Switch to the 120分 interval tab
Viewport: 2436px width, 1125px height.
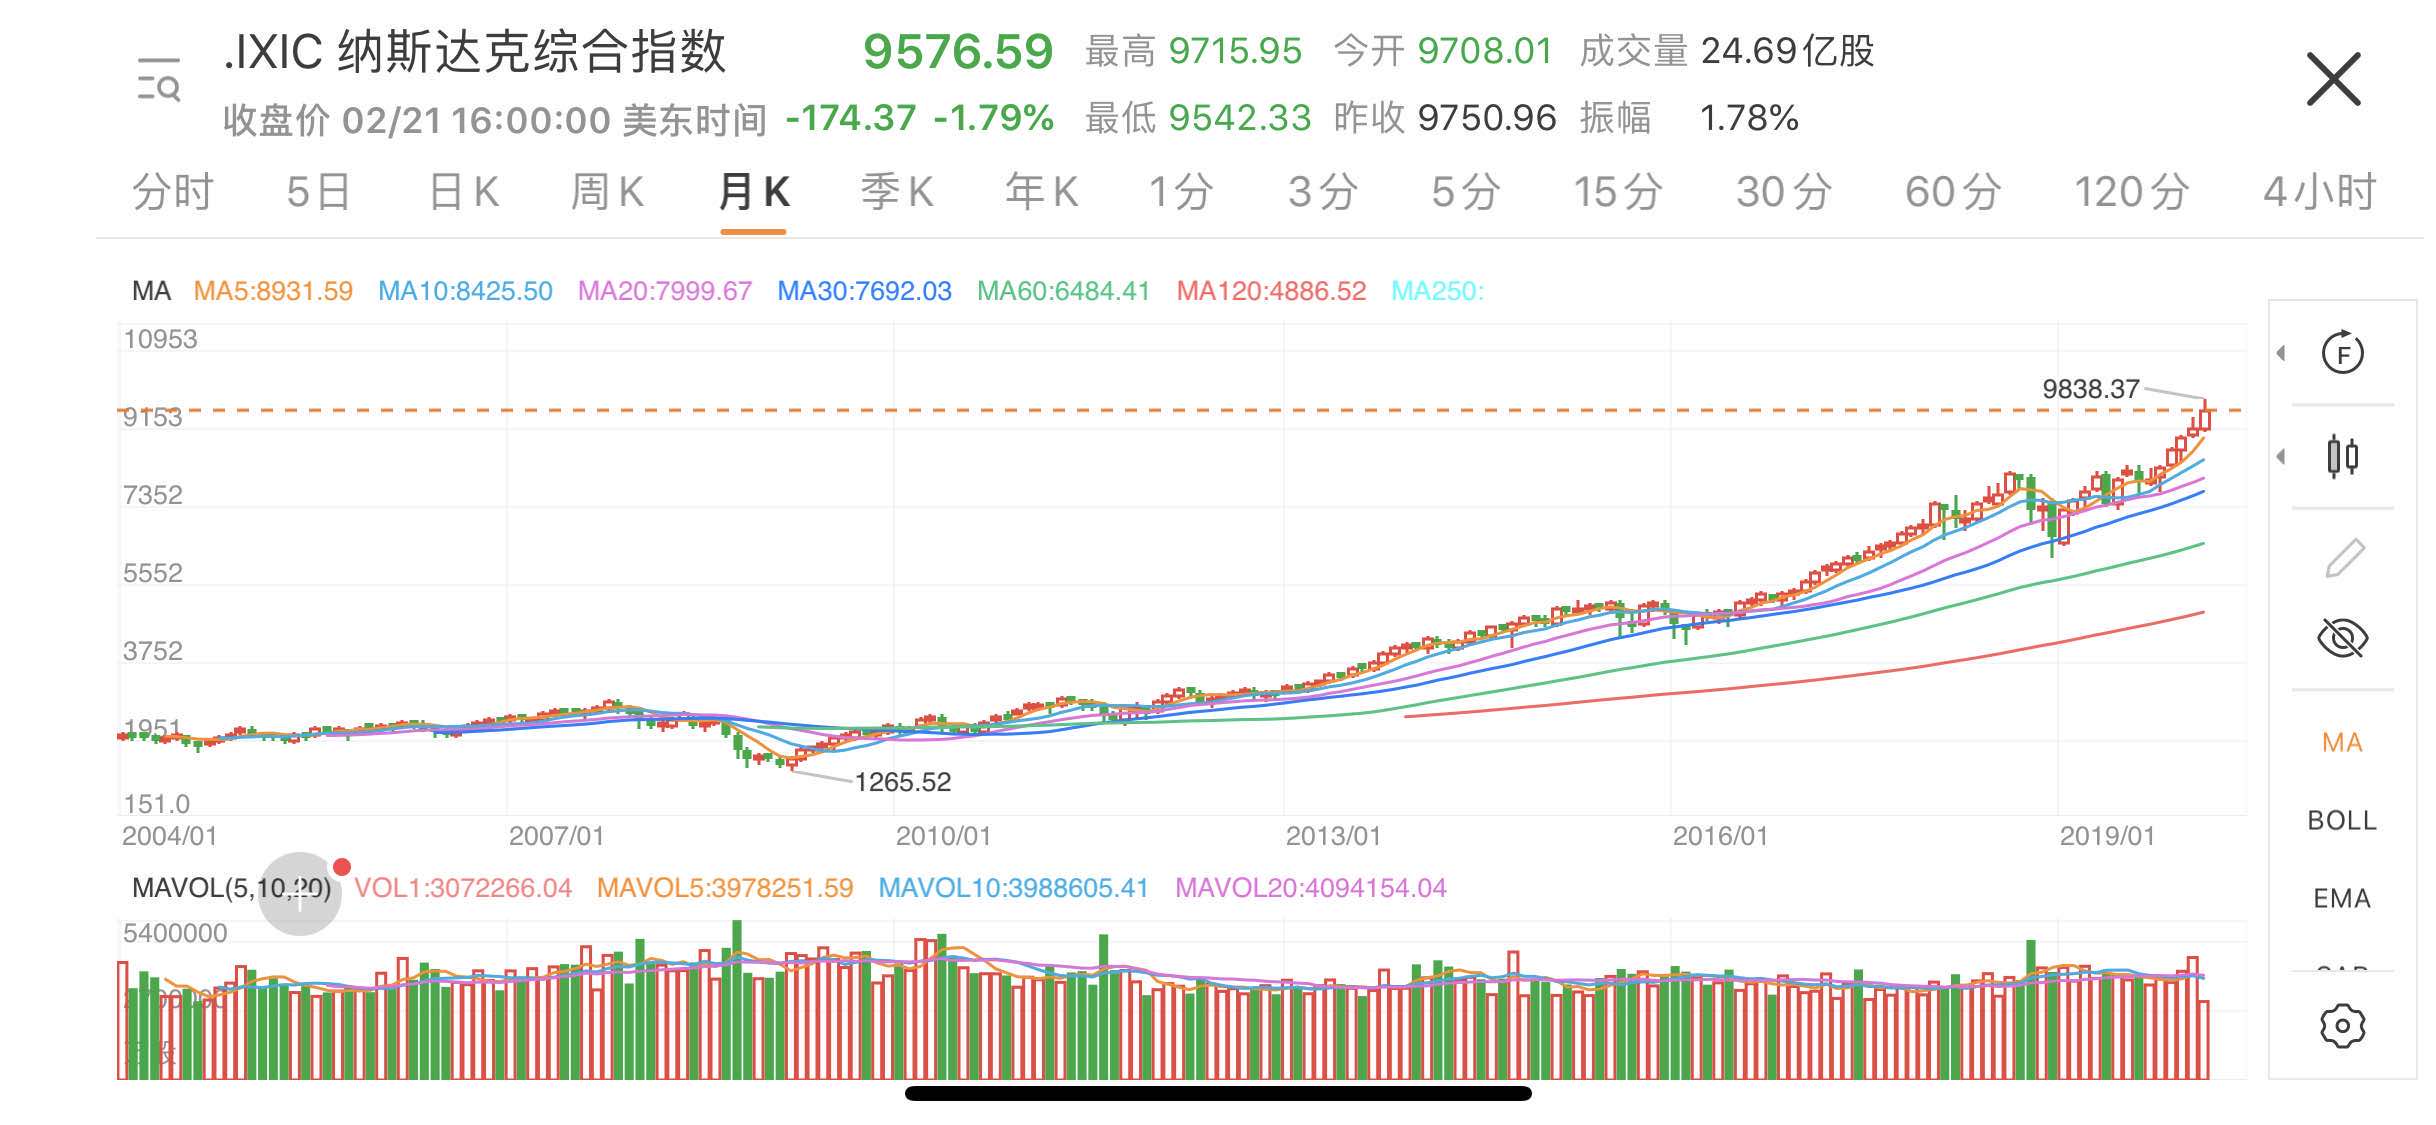pos(2132,192)
